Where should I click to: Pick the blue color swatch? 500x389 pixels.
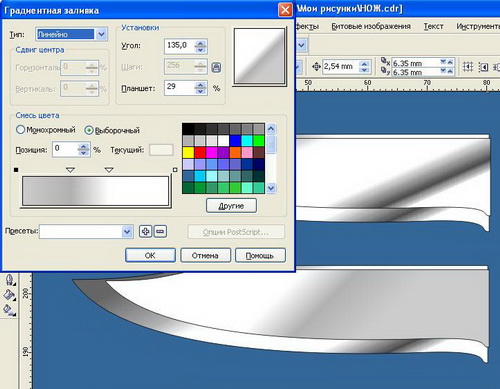pyautogui.click(x=235, y=141)
